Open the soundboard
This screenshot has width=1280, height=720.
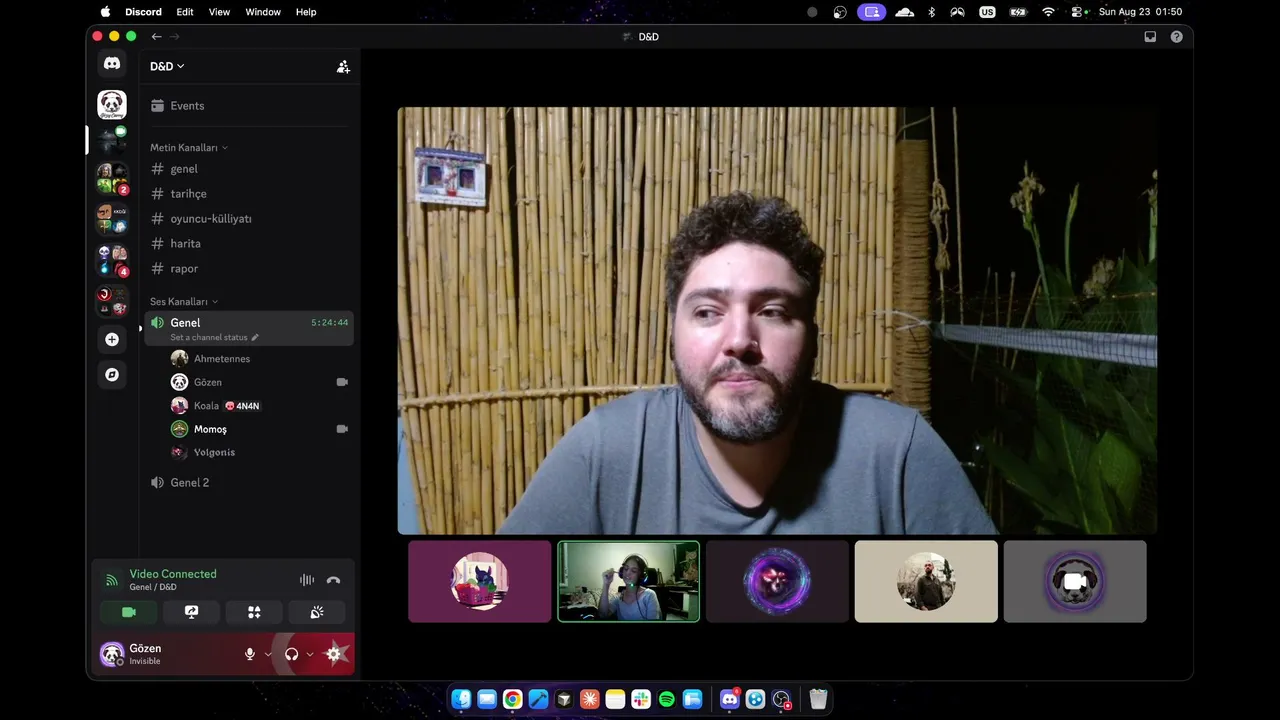tap(317, 612)
